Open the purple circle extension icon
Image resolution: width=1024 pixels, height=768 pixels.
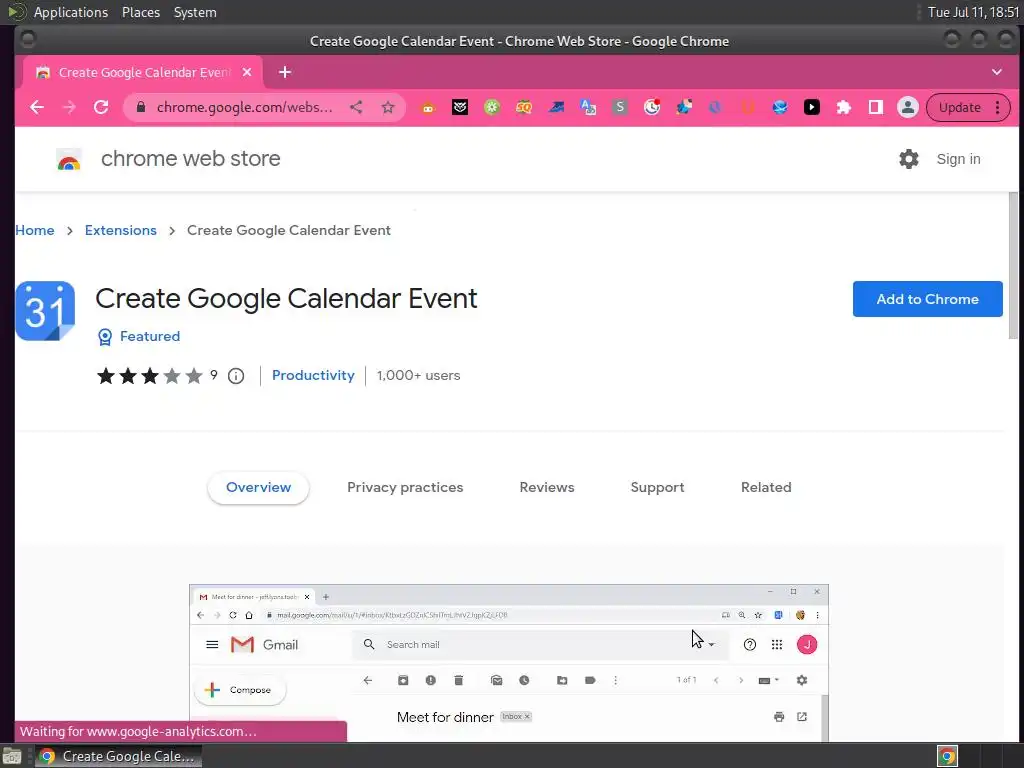pos(716,107)
